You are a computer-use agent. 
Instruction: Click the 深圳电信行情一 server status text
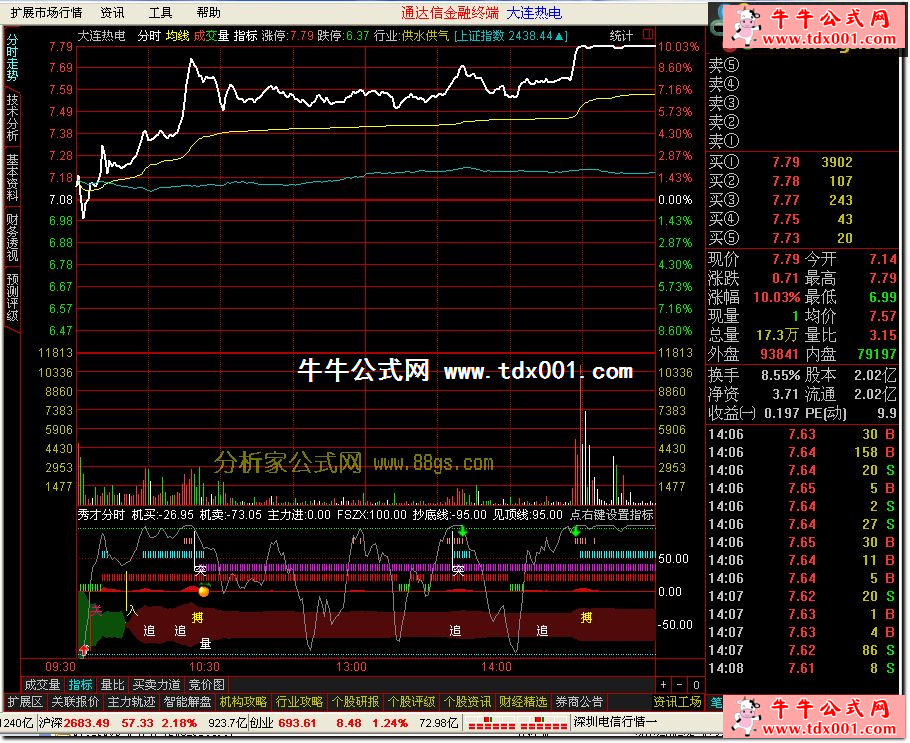tap(615, 722)
